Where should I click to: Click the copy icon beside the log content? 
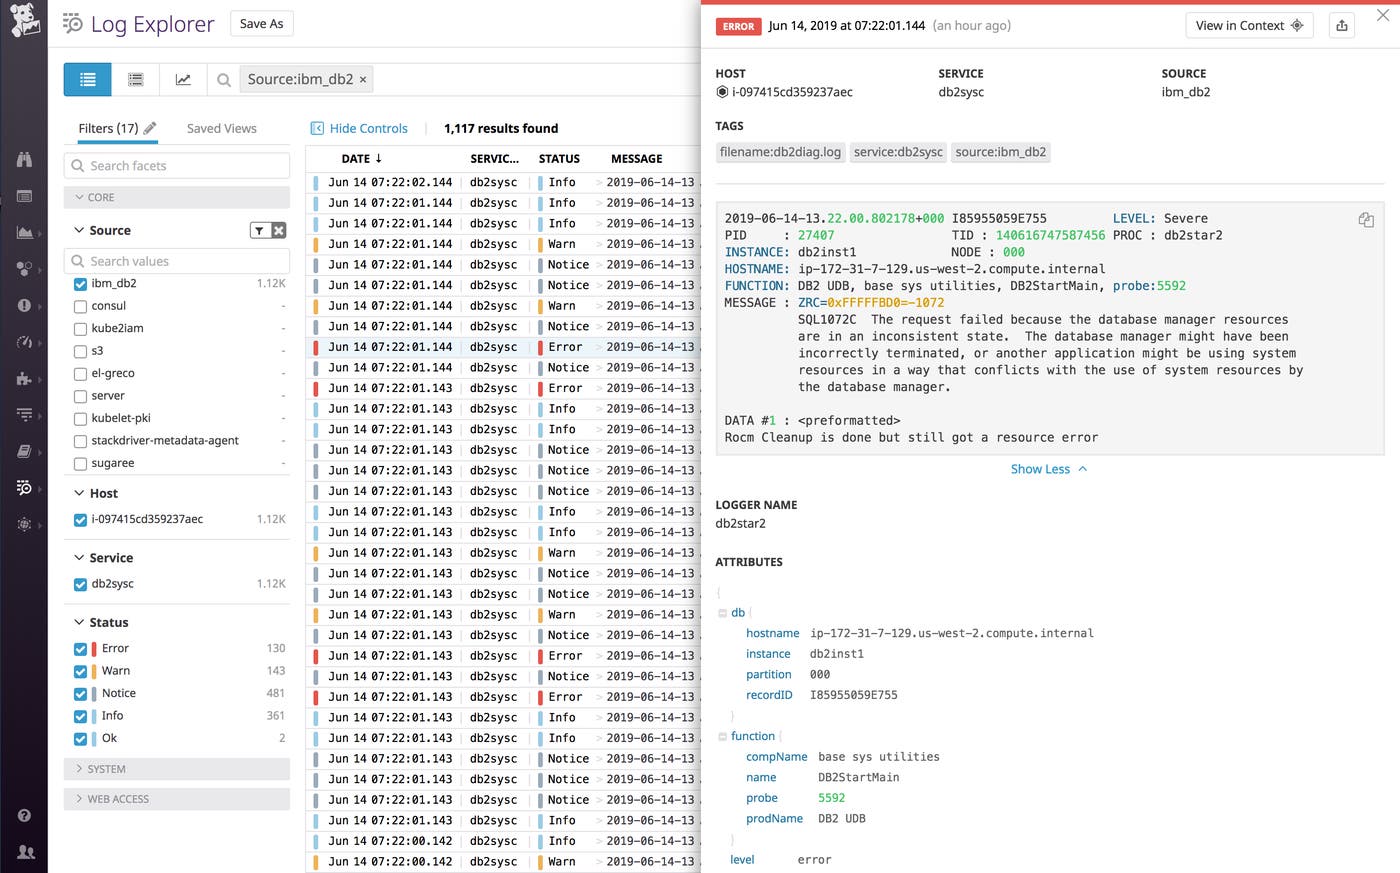coord(1366,221)
